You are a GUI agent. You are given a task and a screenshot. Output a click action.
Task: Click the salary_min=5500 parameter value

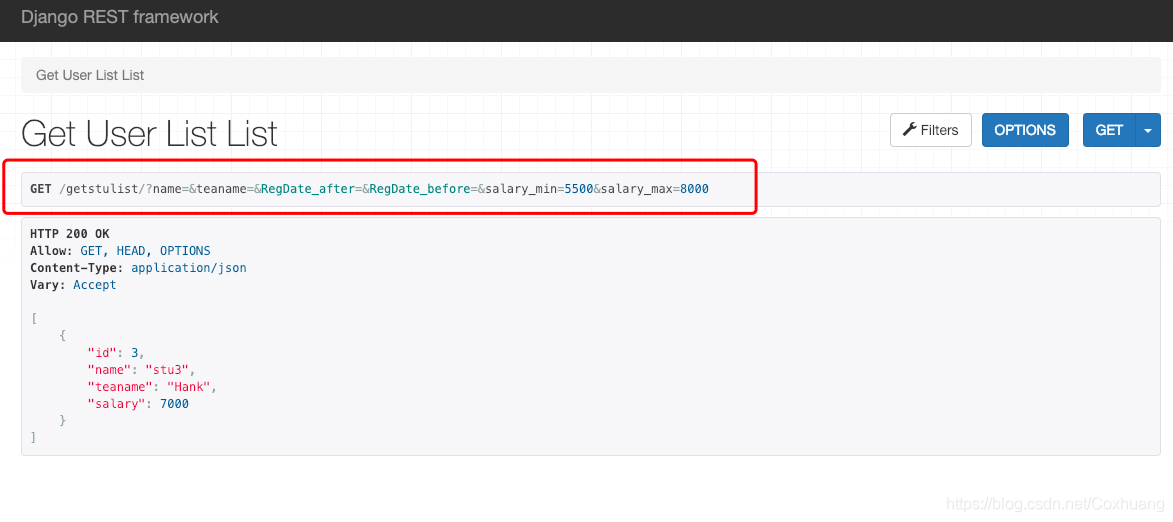[578, 189]
